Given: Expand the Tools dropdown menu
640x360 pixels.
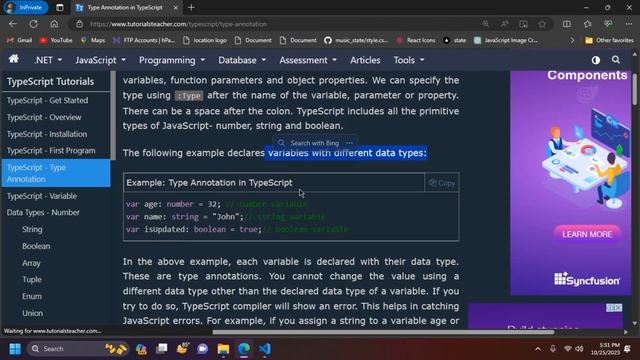Looking at the screenshot, I should [x=409, y=60].
